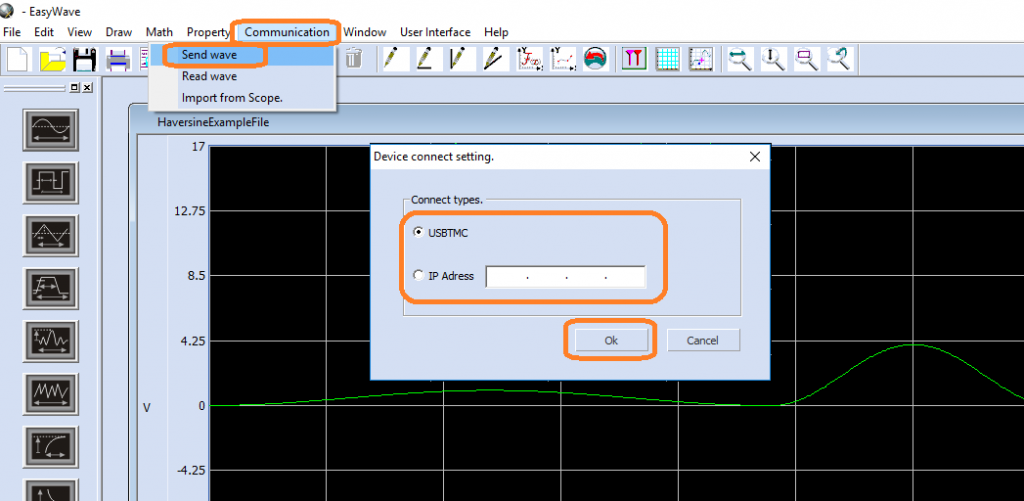Open the Communication menu
Screen dimensions: 1024x501
click(287, 32)
